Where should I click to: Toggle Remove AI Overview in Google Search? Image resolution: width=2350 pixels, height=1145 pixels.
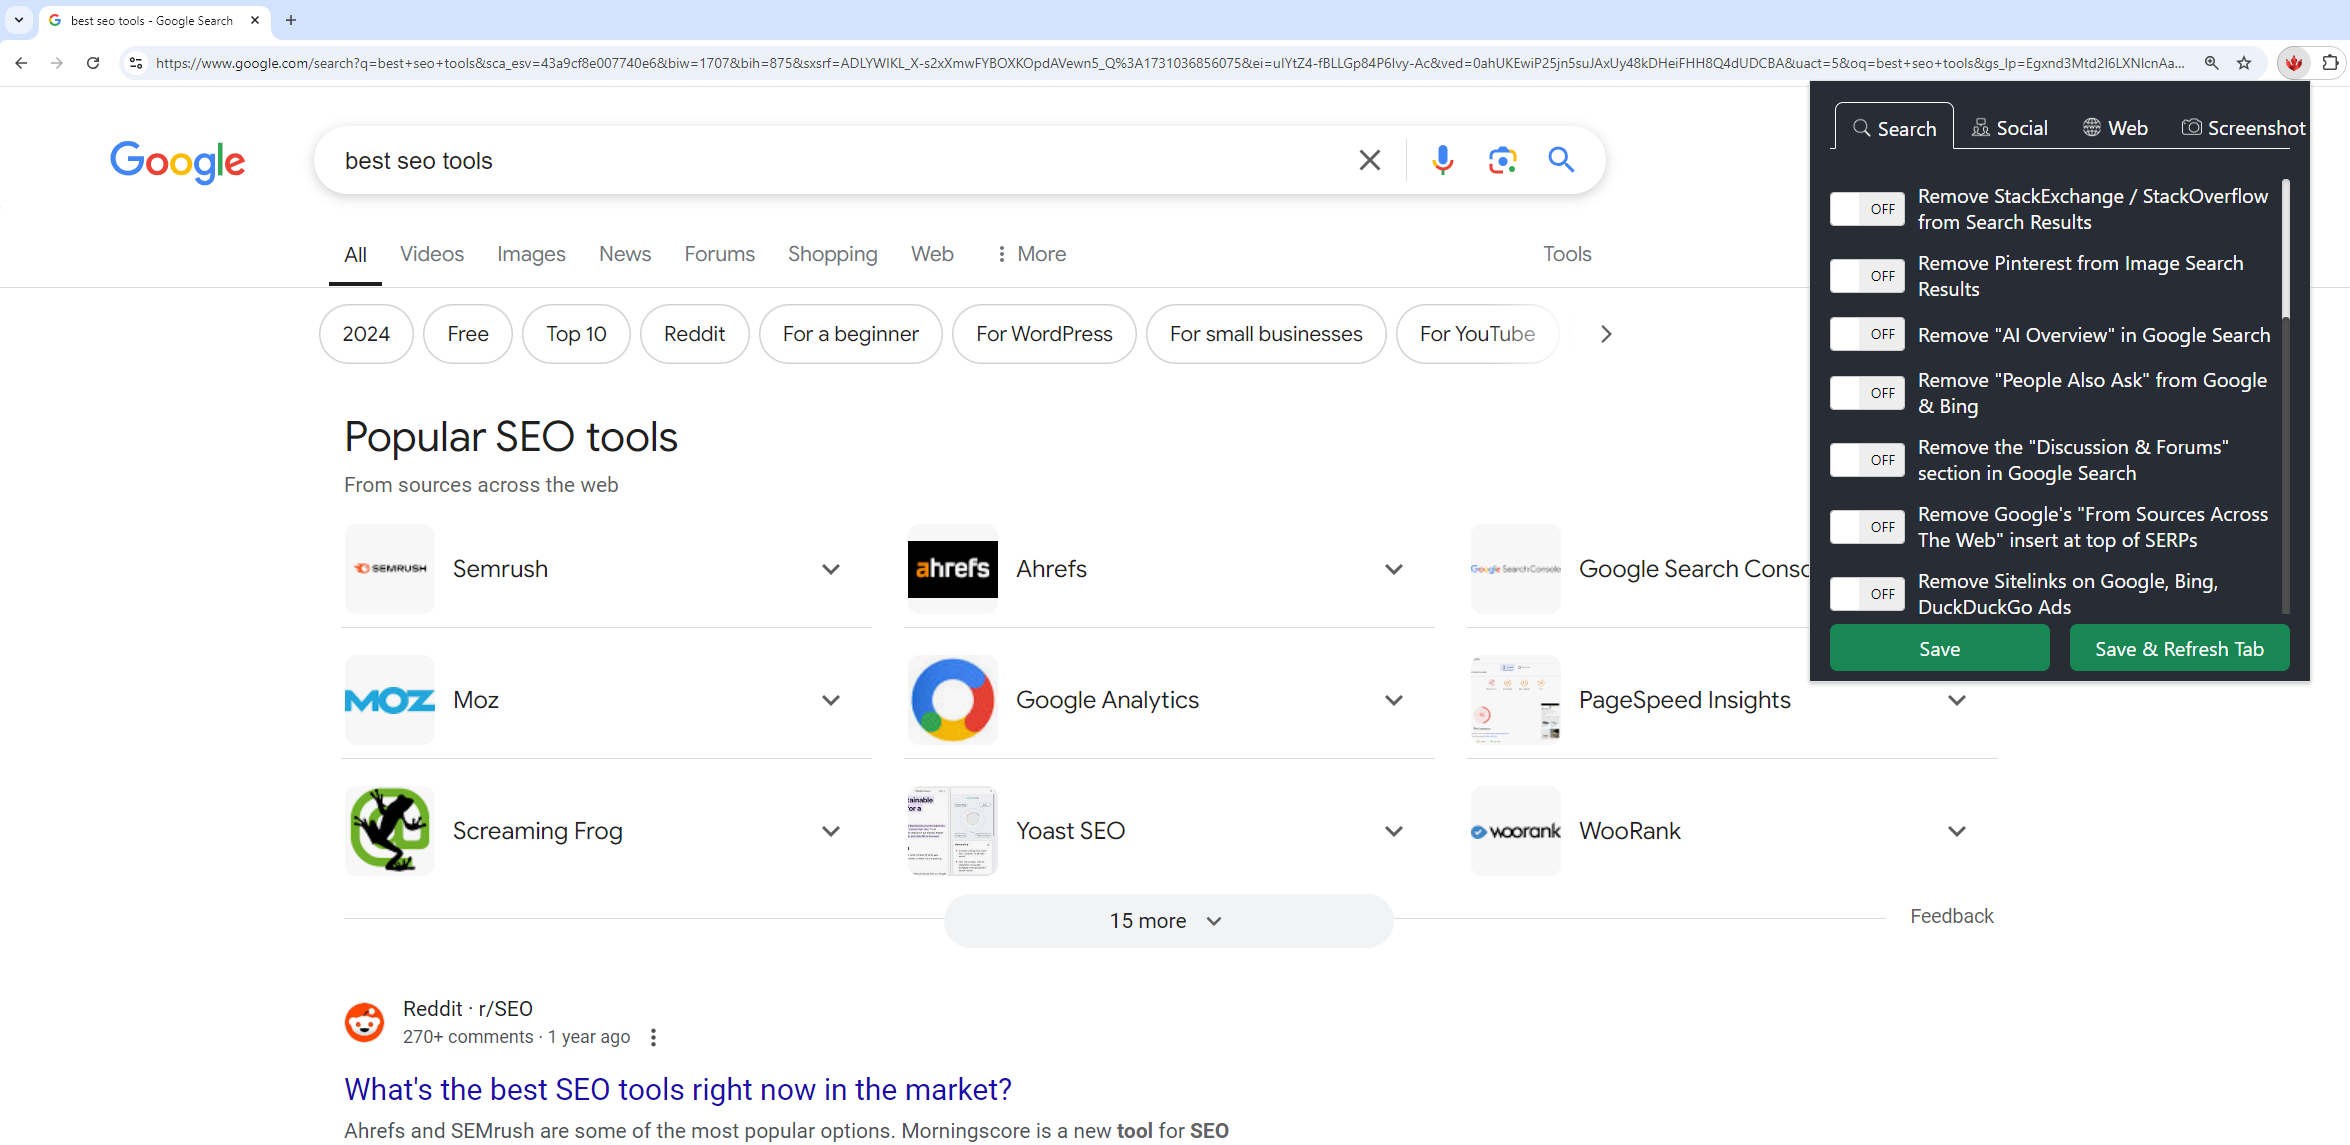coord(1867,334)
